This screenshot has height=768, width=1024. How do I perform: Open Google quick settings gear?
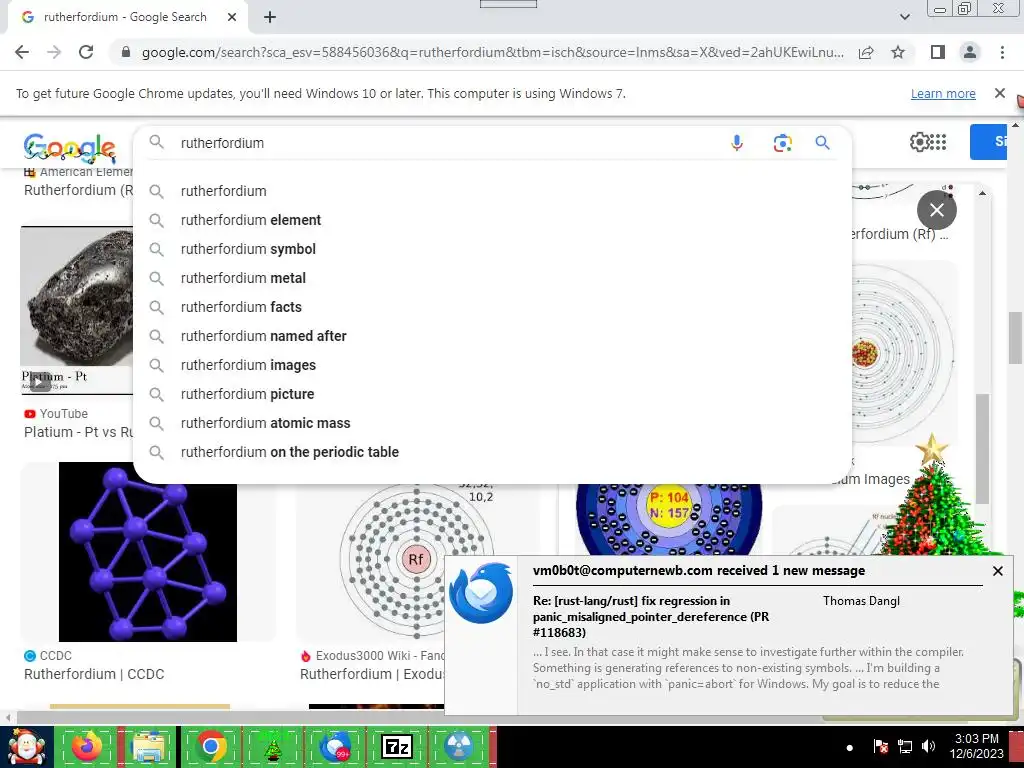coord(919,142)
